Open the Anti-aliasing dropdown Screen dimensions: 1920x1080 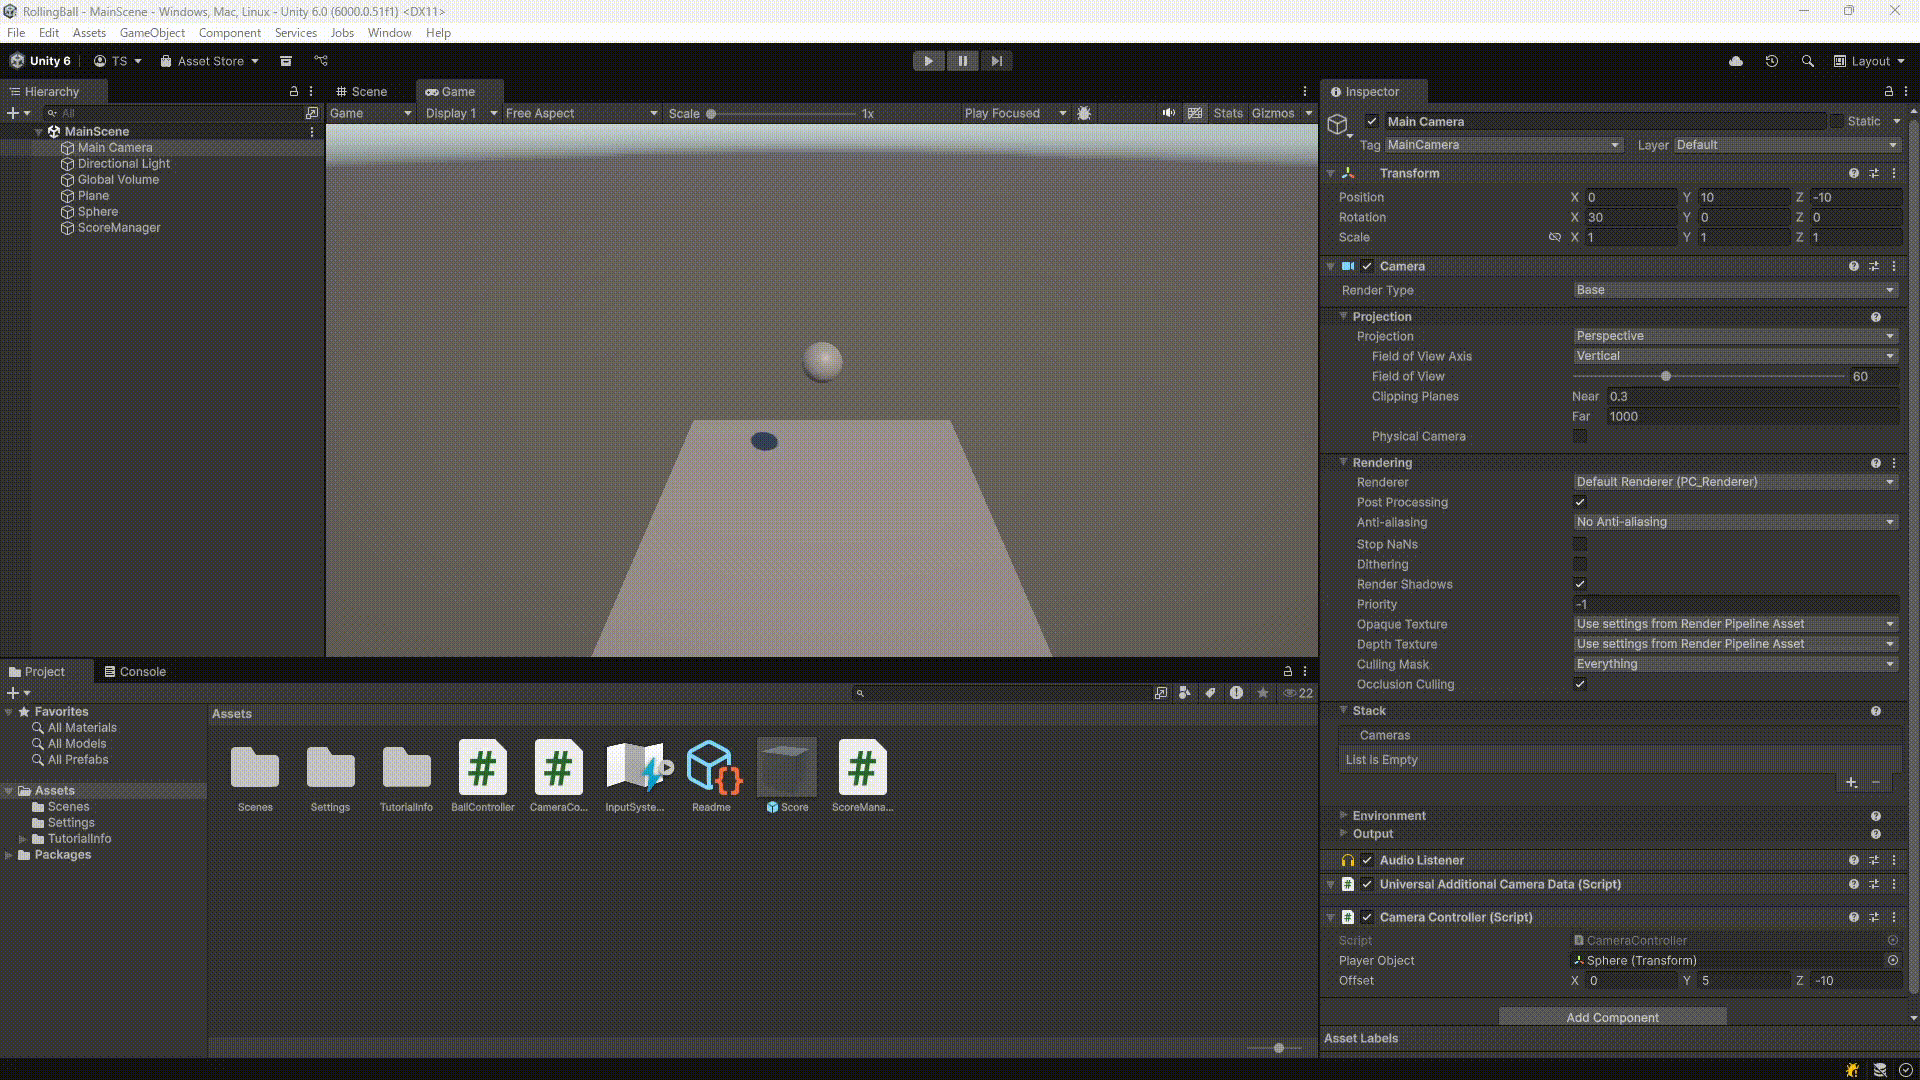(1733, 522)
